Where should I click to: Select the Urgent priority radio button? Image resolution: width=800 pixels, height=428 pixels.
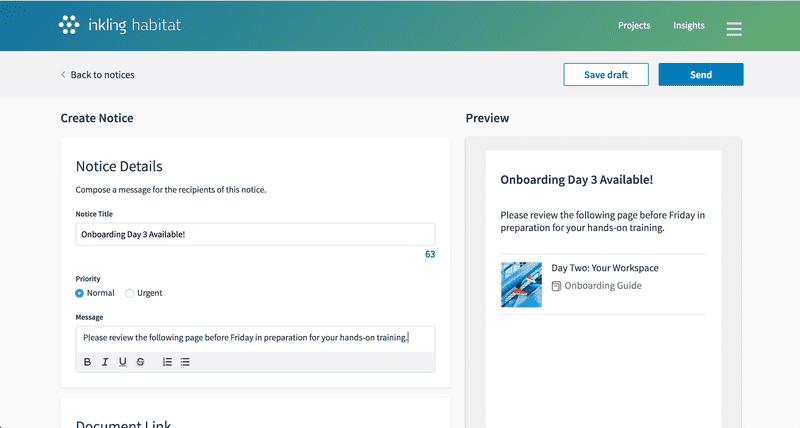[x=130, y=293]
